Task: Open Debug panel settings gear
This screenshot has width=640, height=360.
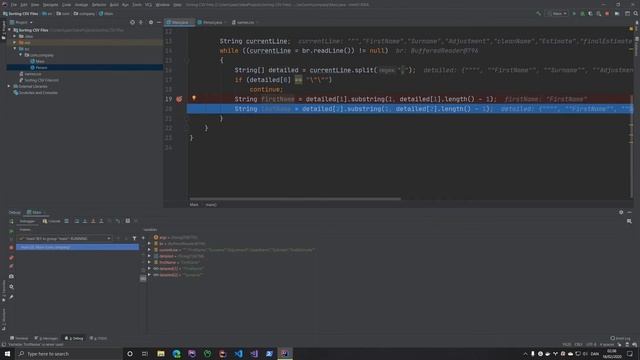Action: (621, 212)
